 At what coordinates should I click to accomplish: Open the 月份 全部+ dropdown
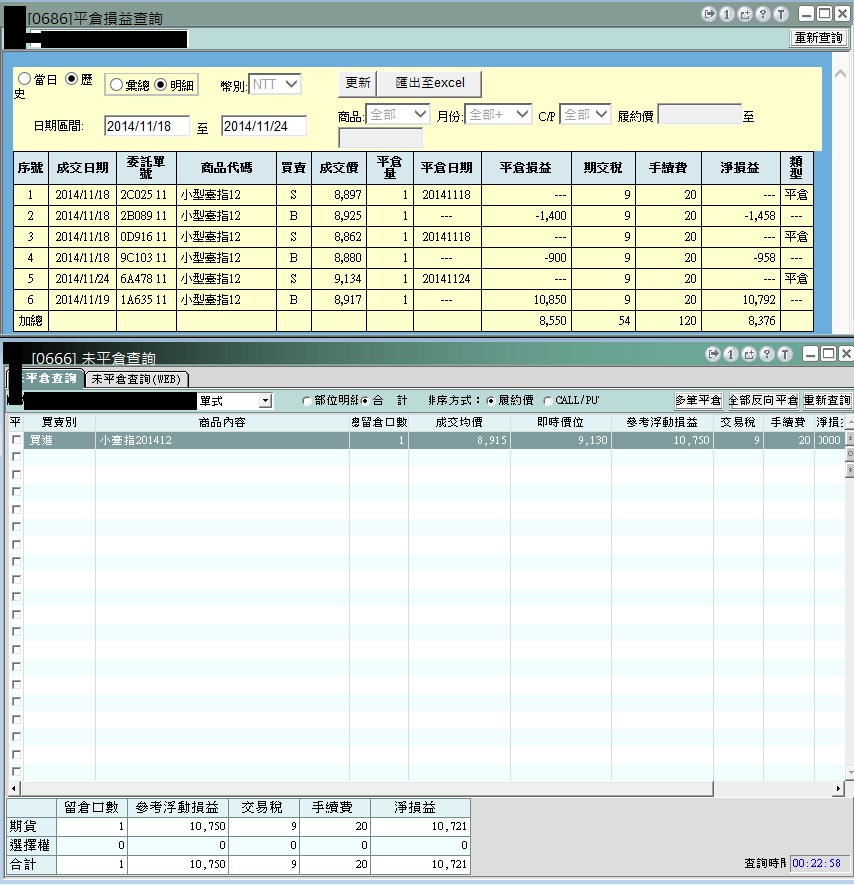point(498,115)
